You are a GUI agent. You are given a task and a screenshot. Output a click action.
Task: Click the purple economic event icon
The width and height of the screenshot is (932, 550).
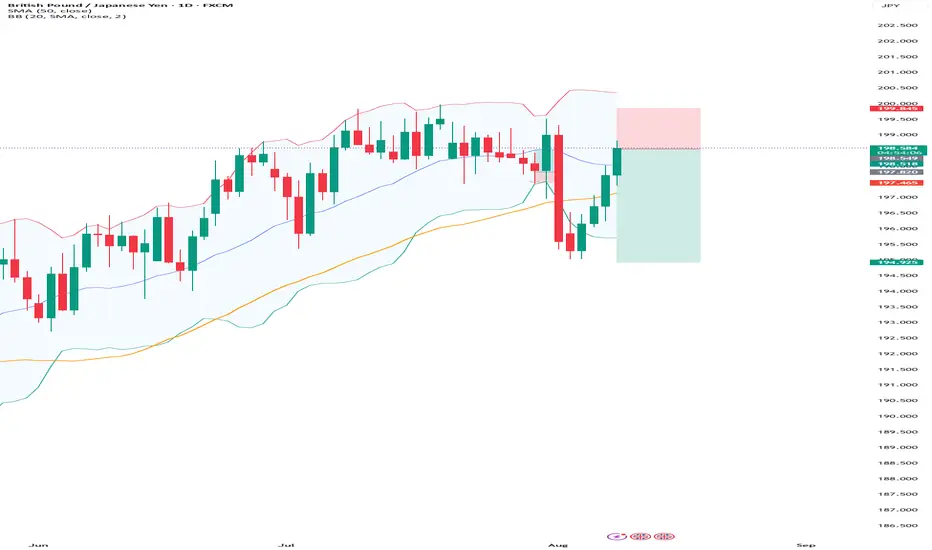click(x=617, y=536)
